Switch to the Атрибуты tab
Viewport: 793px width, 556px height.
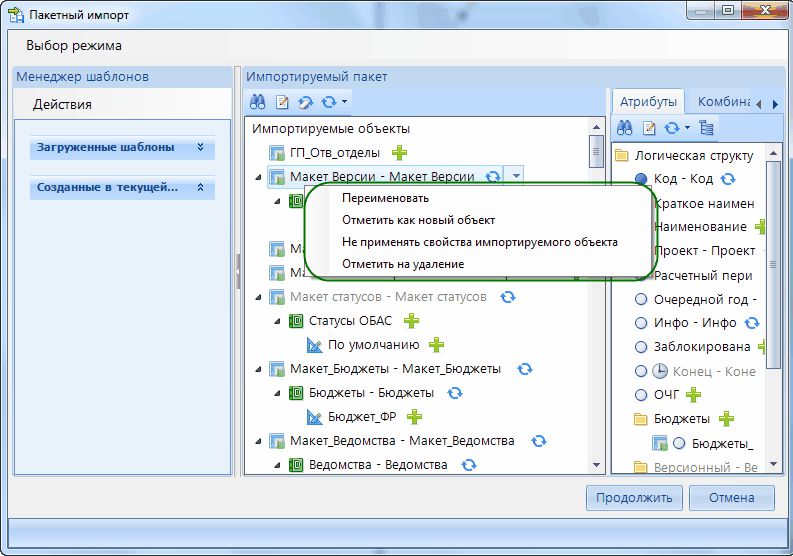648,102
